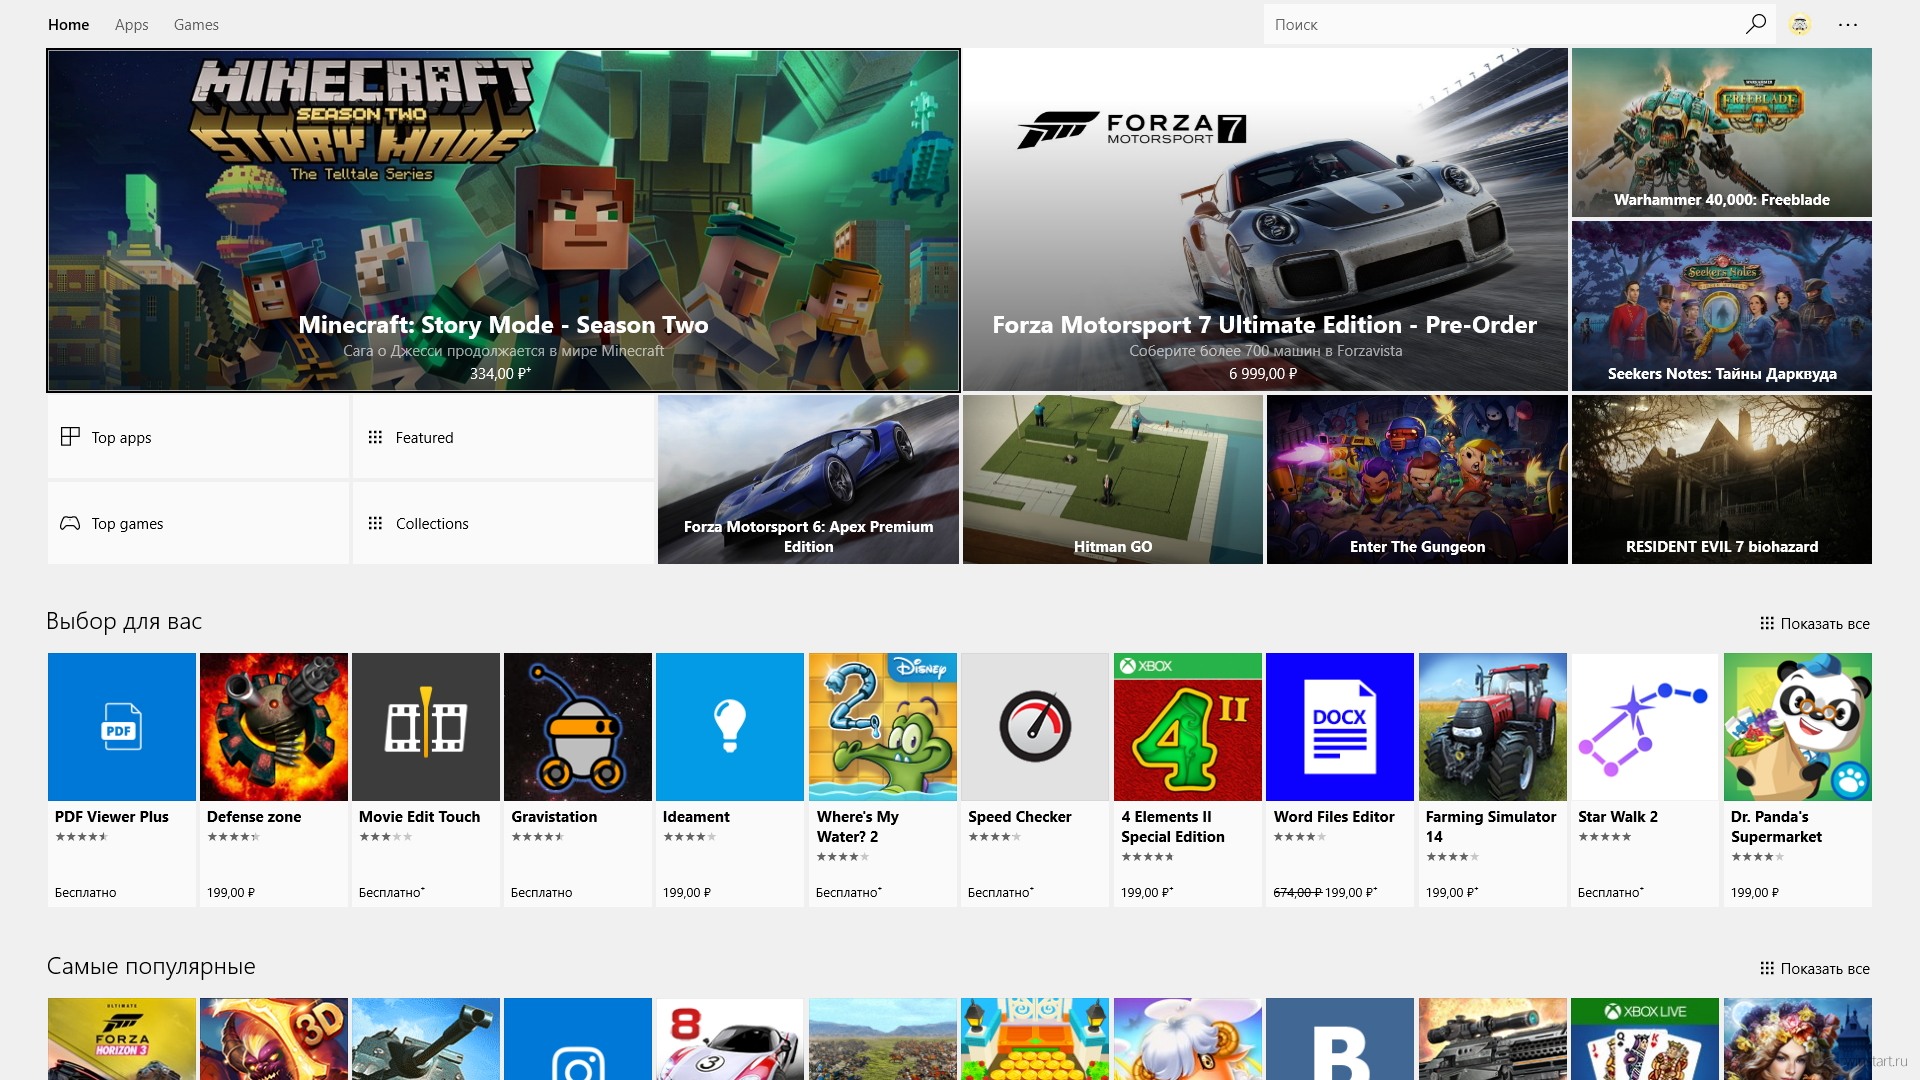The width and height of the screenshot is (1920, 1080).
Task: Open Minecraft: Story Mode Season Two banner
Action: pos(503,220)
